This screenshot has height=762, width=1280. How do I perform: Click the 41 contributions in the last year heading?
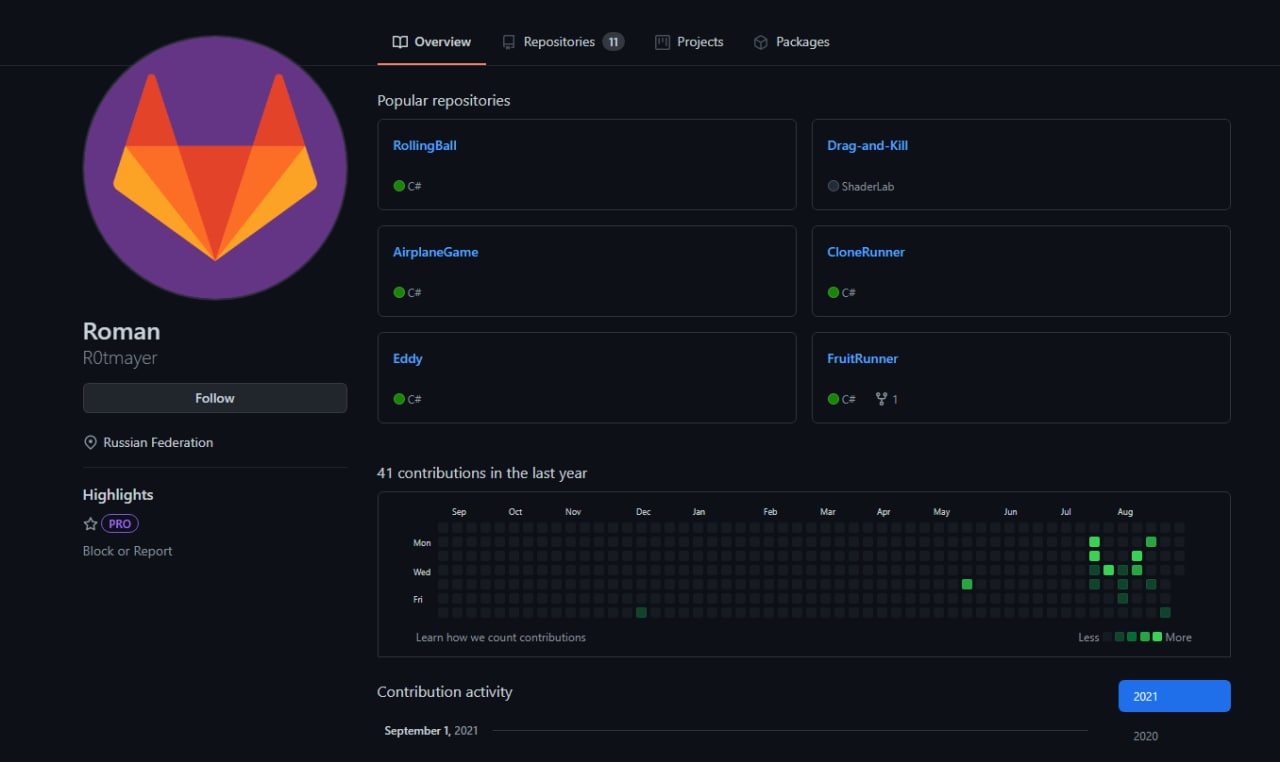click(482, 473)
